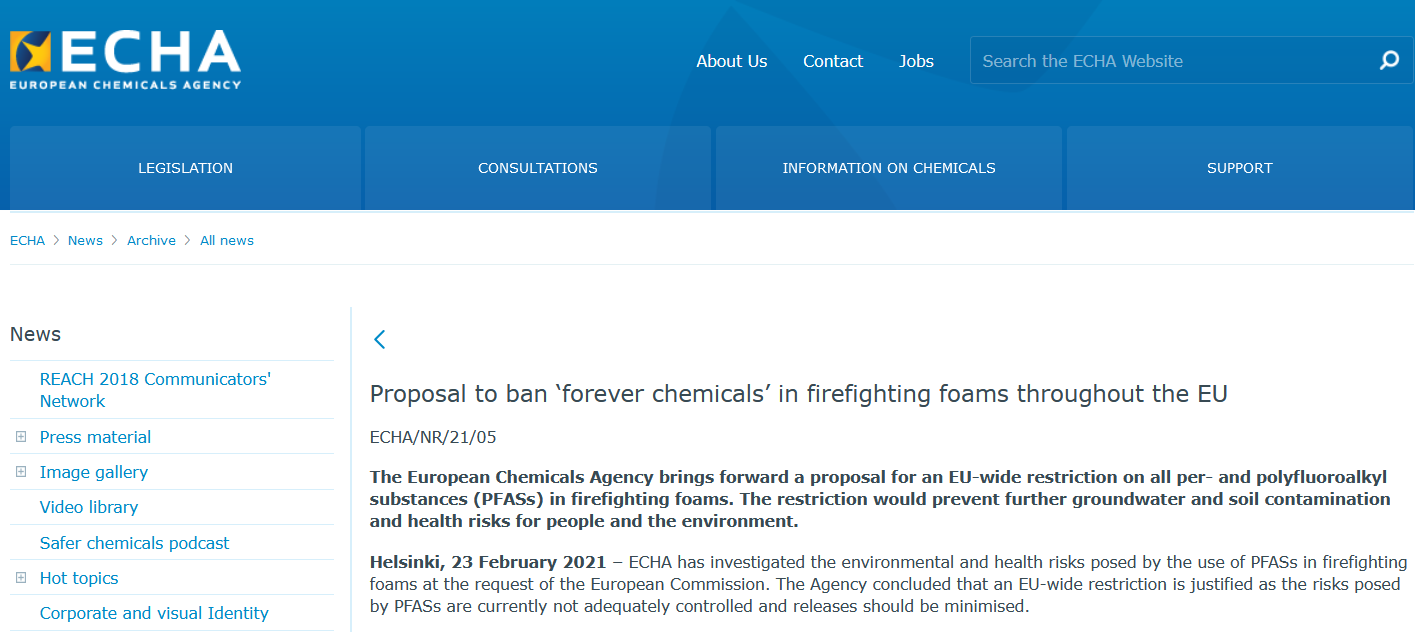Open the Legislation menu
The height and width of the screenshot is (632, 1415).
point(185,168)
